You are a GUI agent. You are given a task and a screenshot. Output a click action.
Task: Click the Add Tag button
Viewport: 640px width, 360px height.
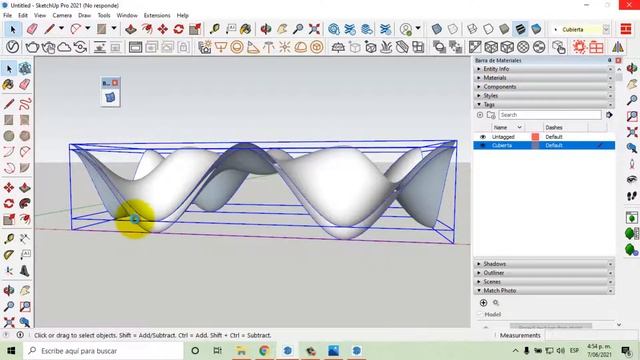[480, 115]
